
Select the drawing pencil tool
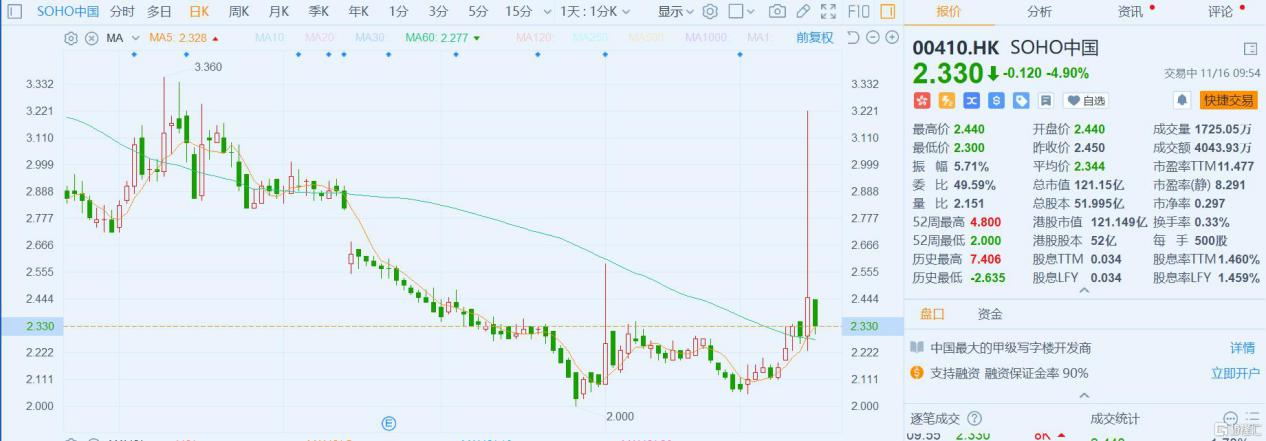803,12
